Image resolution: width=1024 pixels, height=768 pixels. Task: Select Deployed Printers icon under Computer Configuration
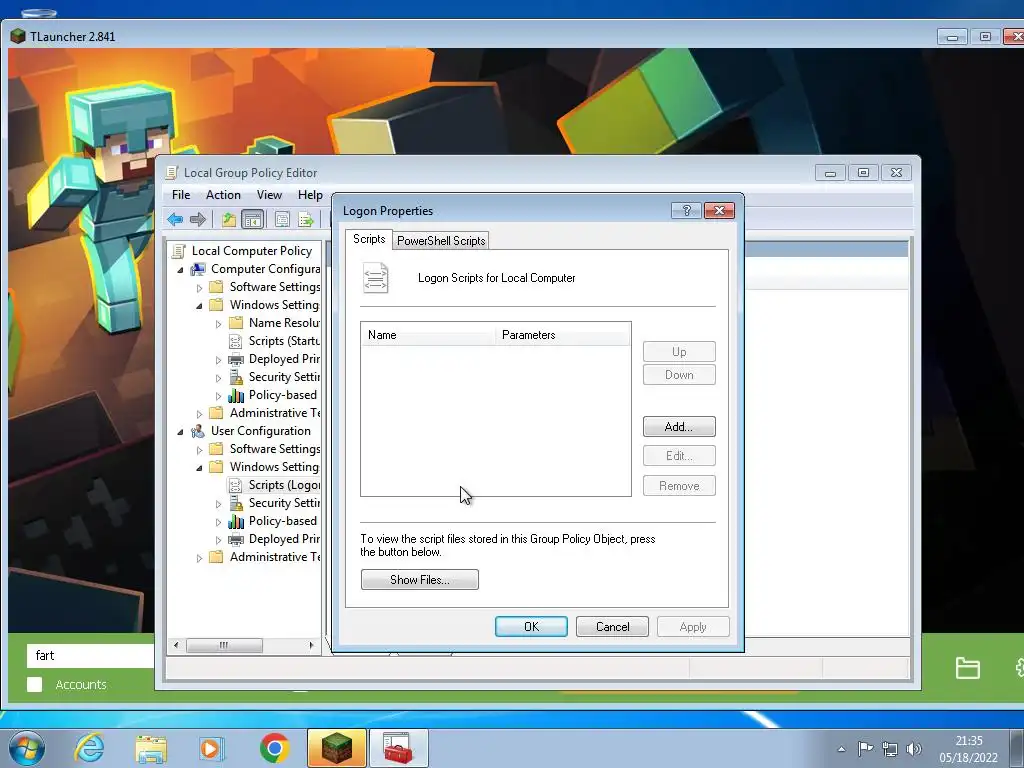[x=236, y=359]
